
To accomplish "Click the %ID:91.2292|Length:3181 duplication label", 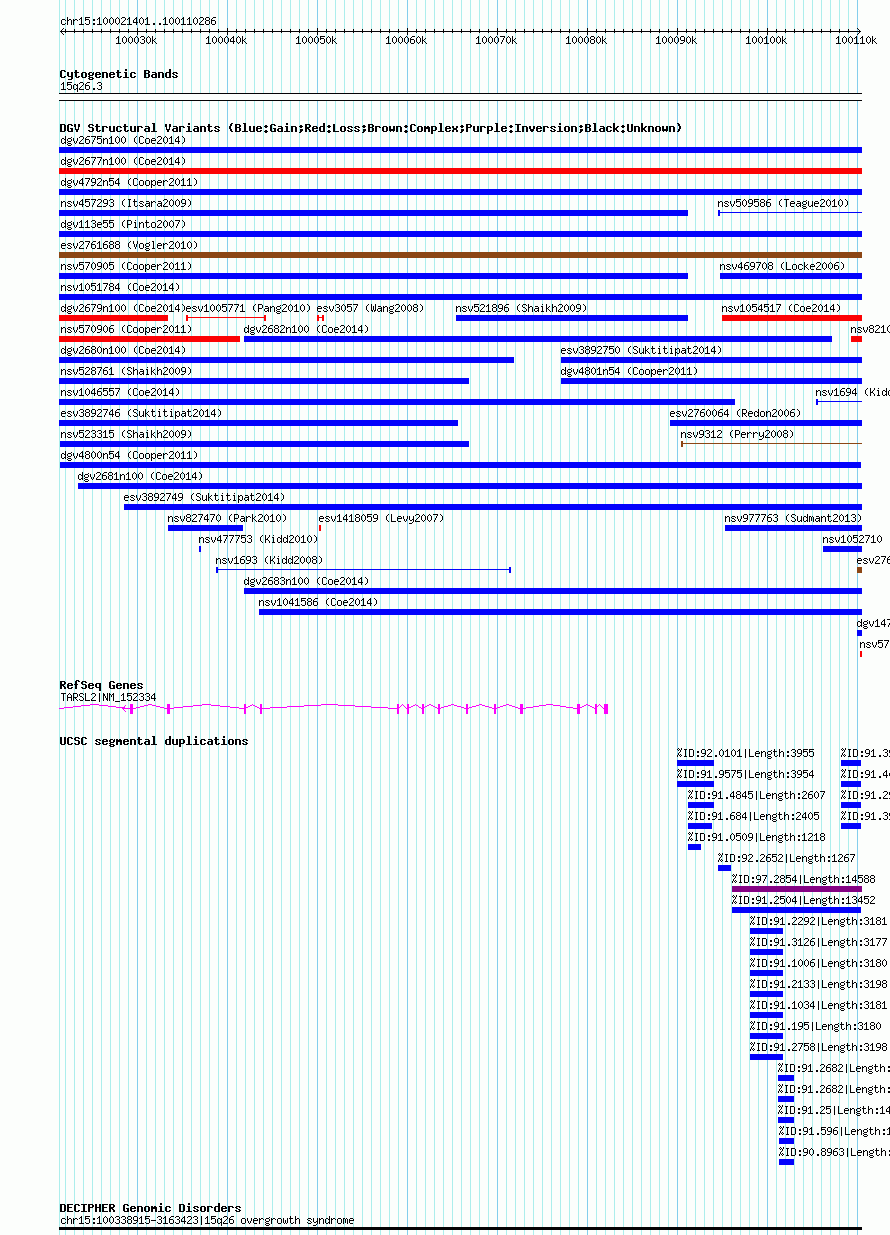I will point(819,921).
